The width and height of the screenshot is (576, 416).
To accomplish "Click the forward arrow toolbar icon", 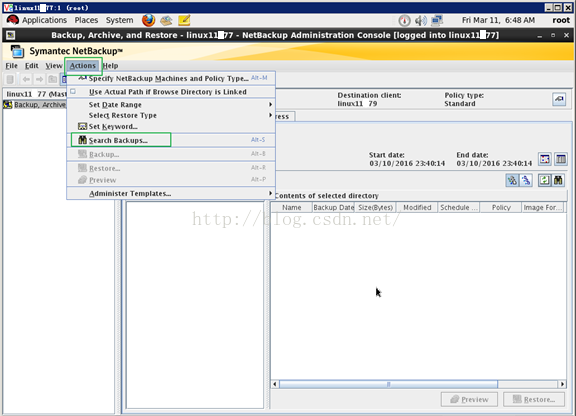I will 39,79.
